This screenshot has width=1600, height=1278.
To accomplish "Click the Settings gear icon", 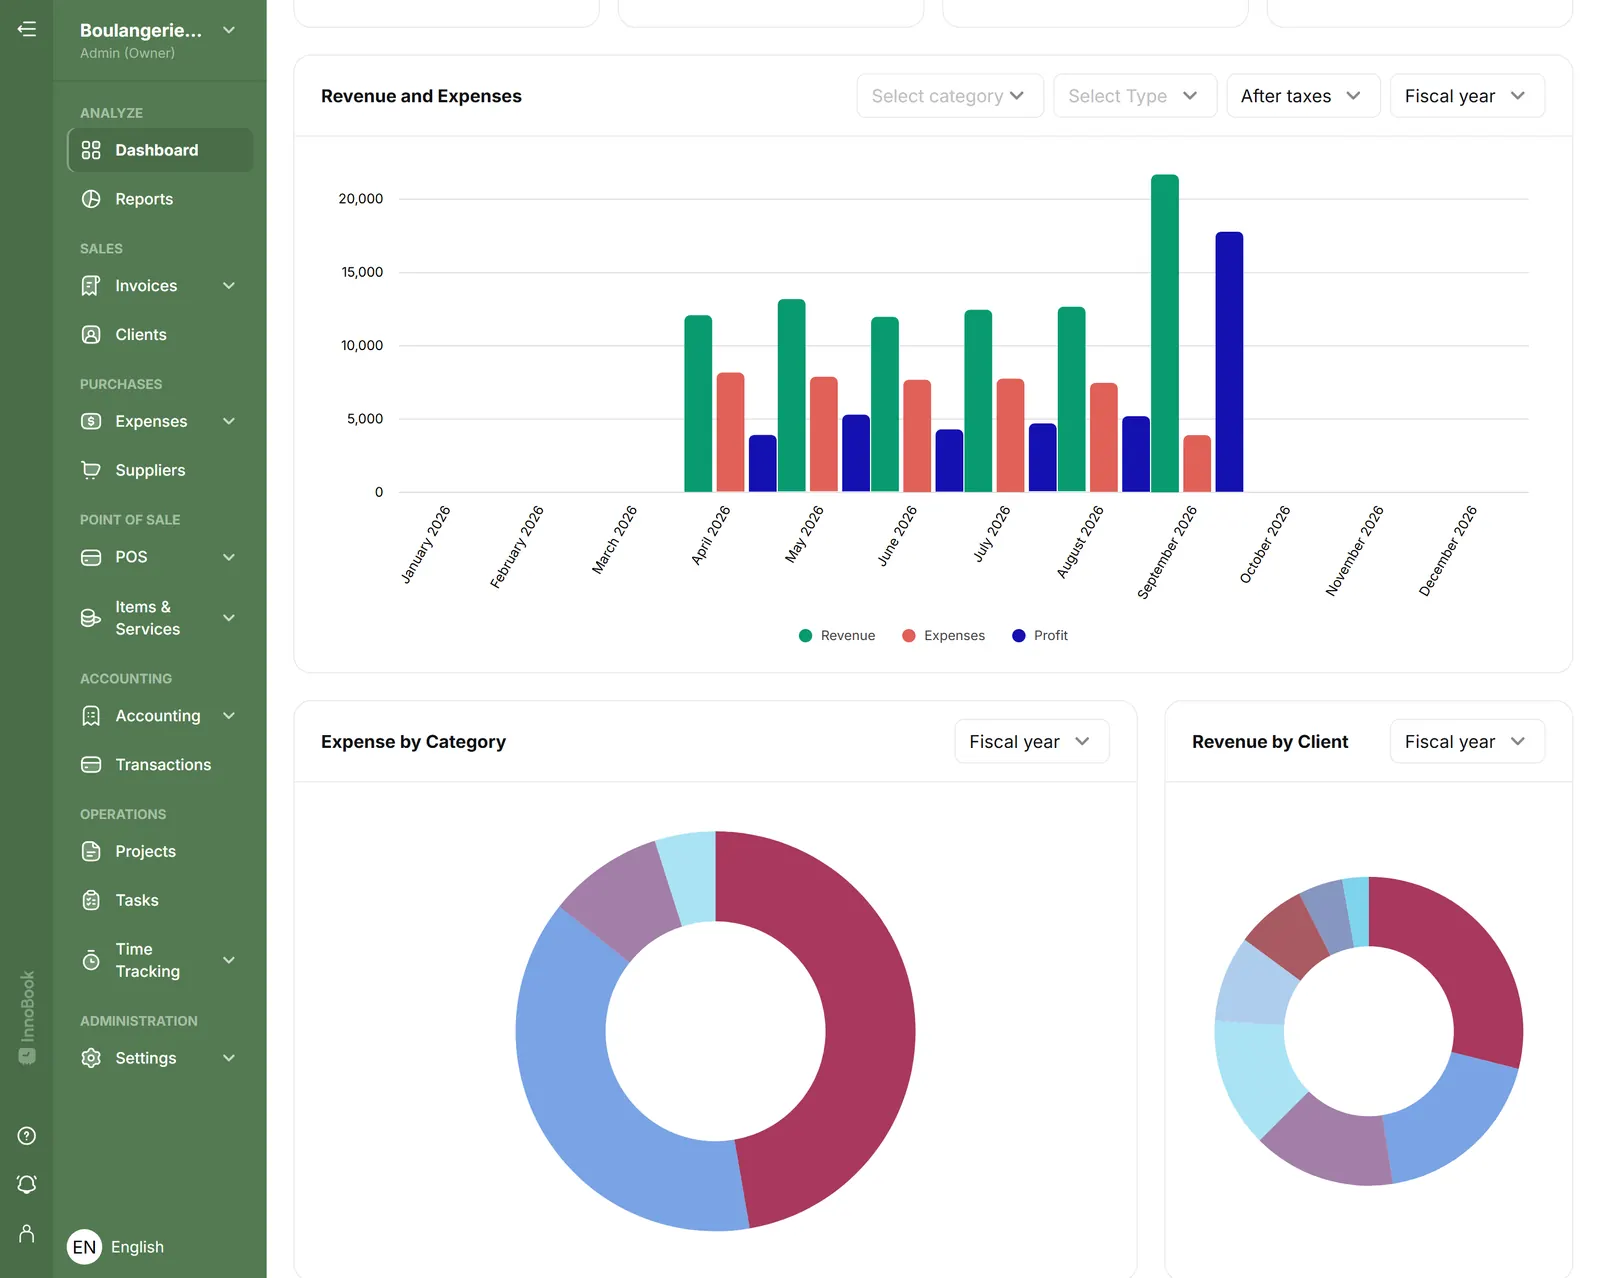I will tap(91, 1058).
